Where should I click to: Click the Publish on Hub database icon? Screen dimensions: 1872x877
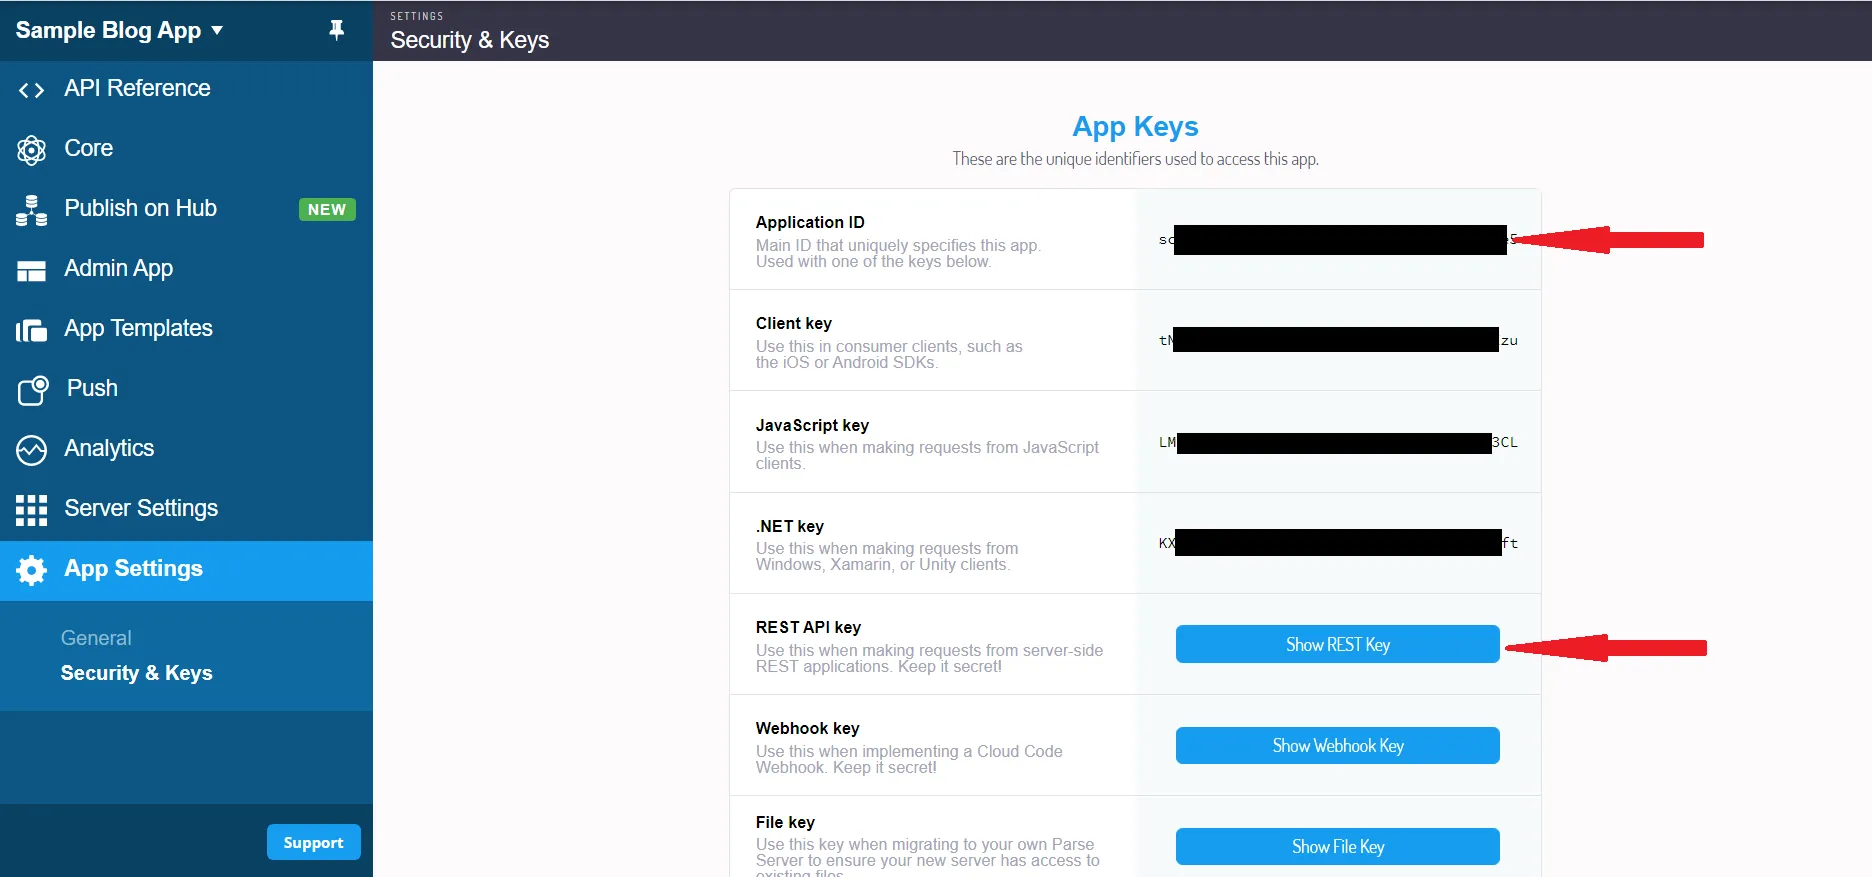tap(31, 210)
